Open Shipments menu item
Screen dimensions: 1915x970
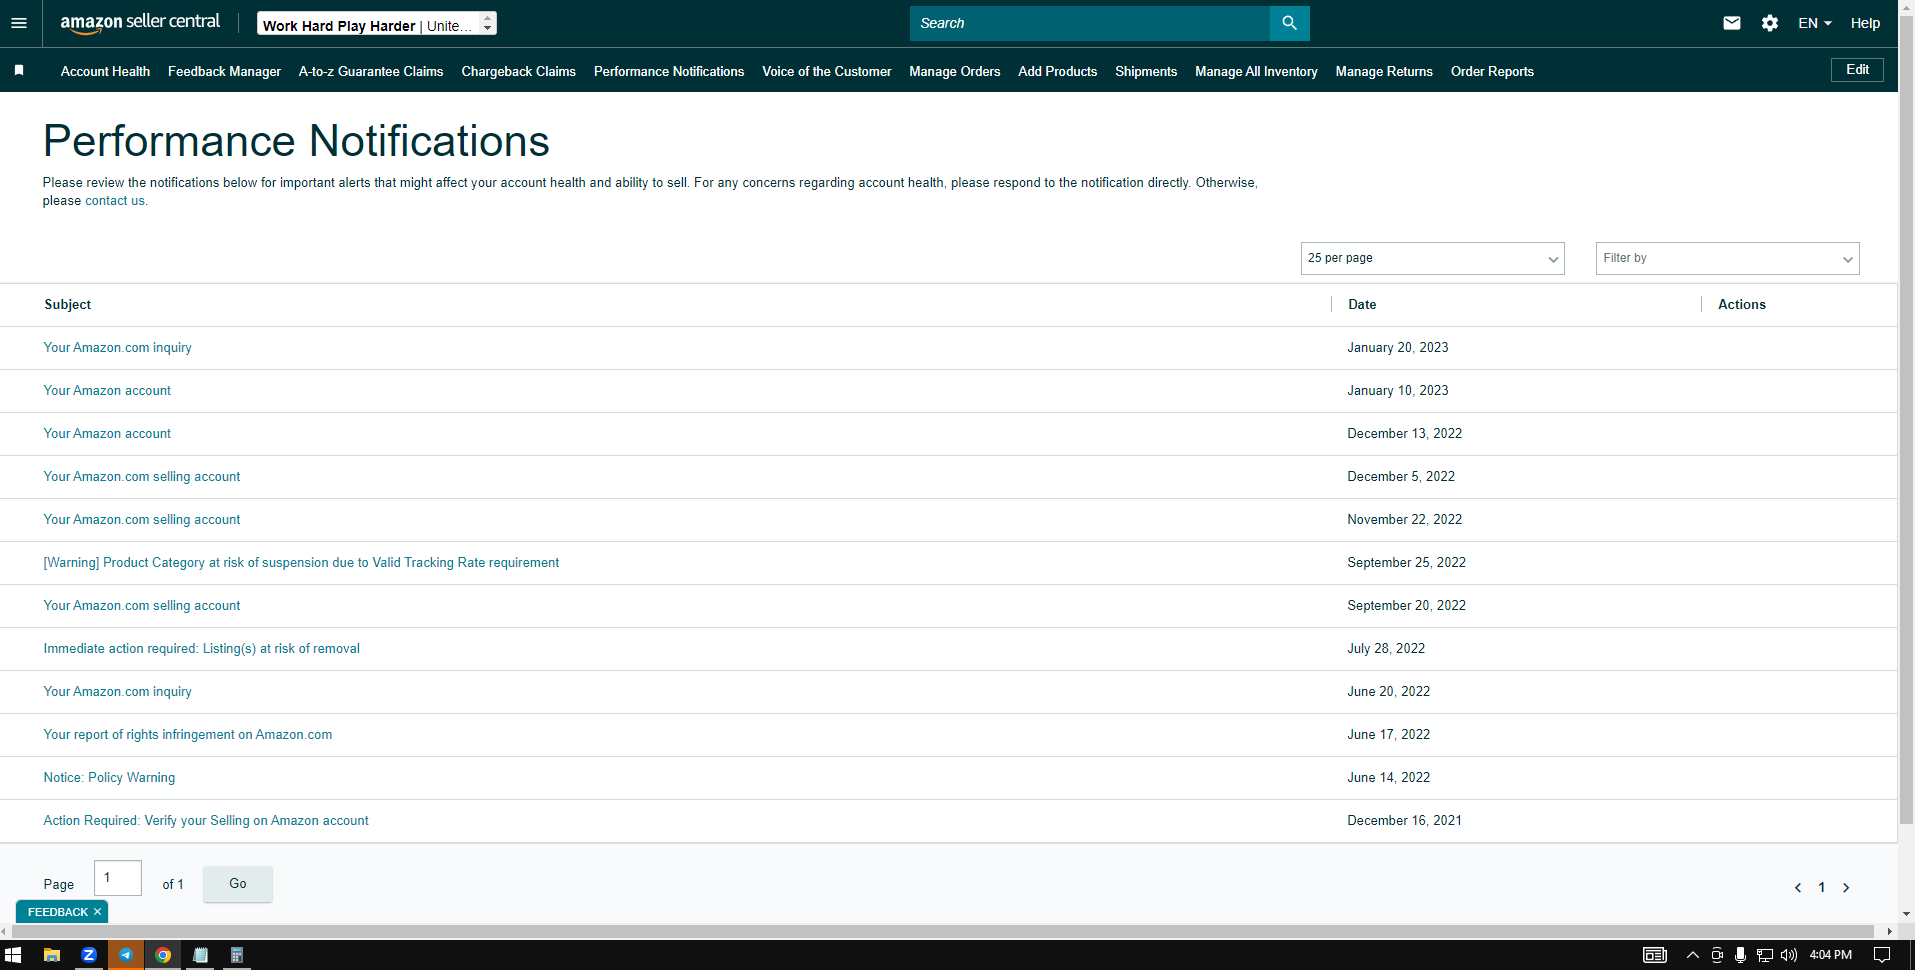(x=1146, y=71)
